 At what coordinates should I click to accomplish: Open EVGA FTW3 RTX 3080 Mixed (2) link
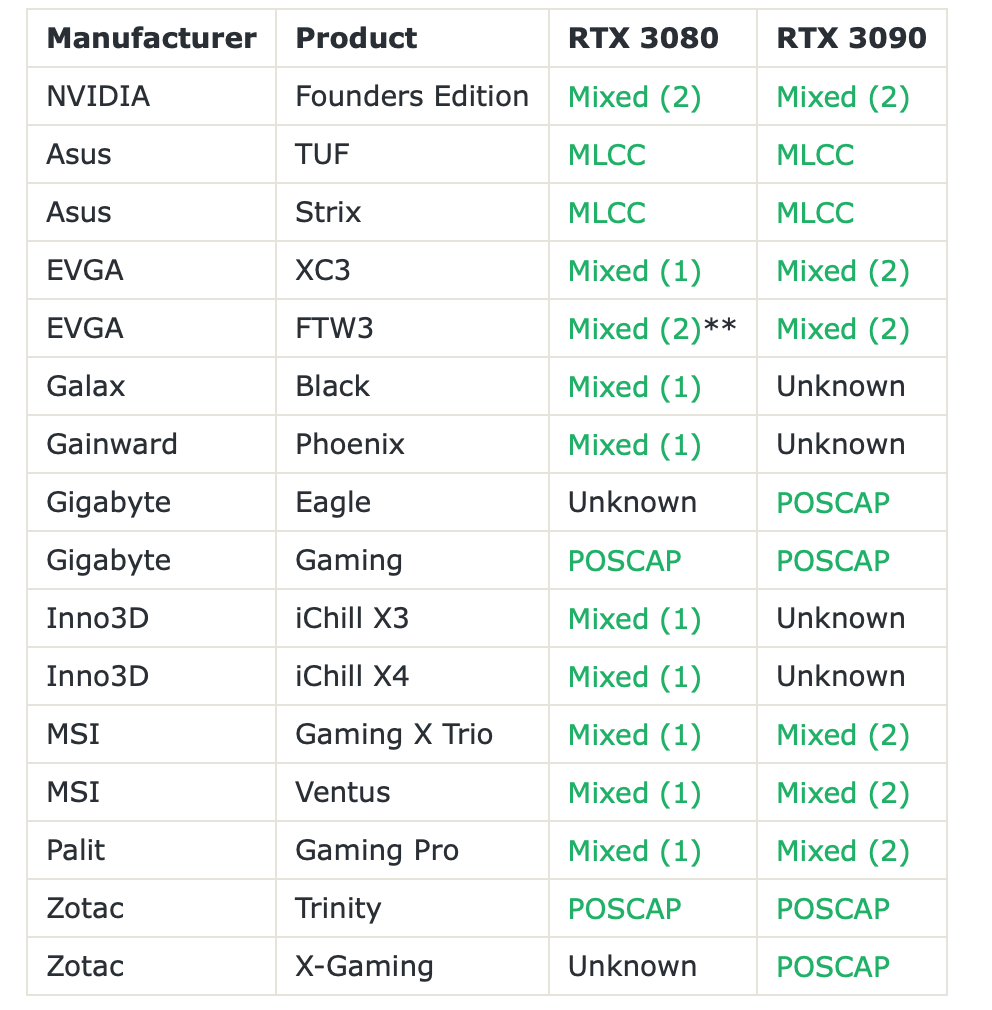[634, 329]
